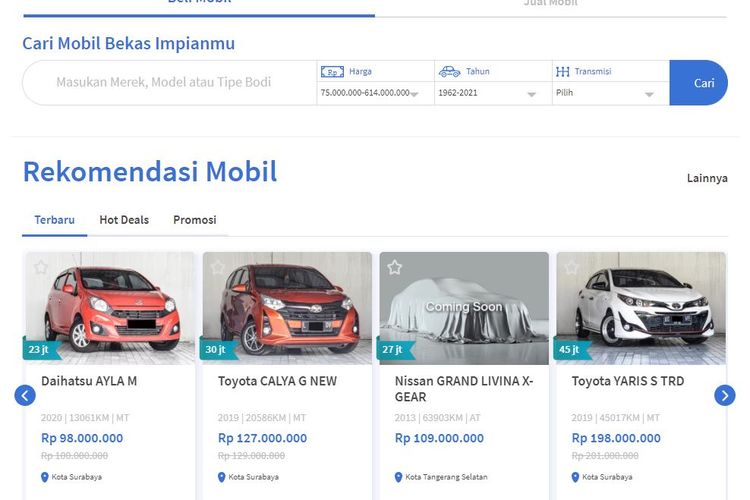This screenshot has width=750, height=500.
Task: Open the Lainnya link
Action: click(x=707, y=178)
